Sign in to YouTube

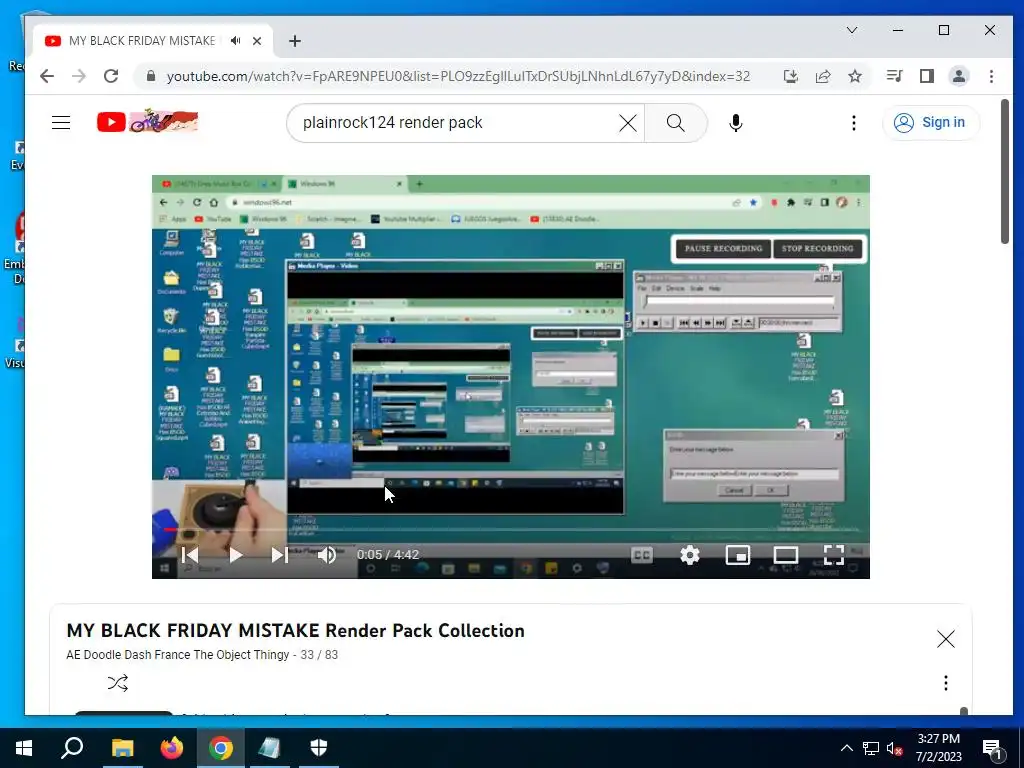pos(931,123)
